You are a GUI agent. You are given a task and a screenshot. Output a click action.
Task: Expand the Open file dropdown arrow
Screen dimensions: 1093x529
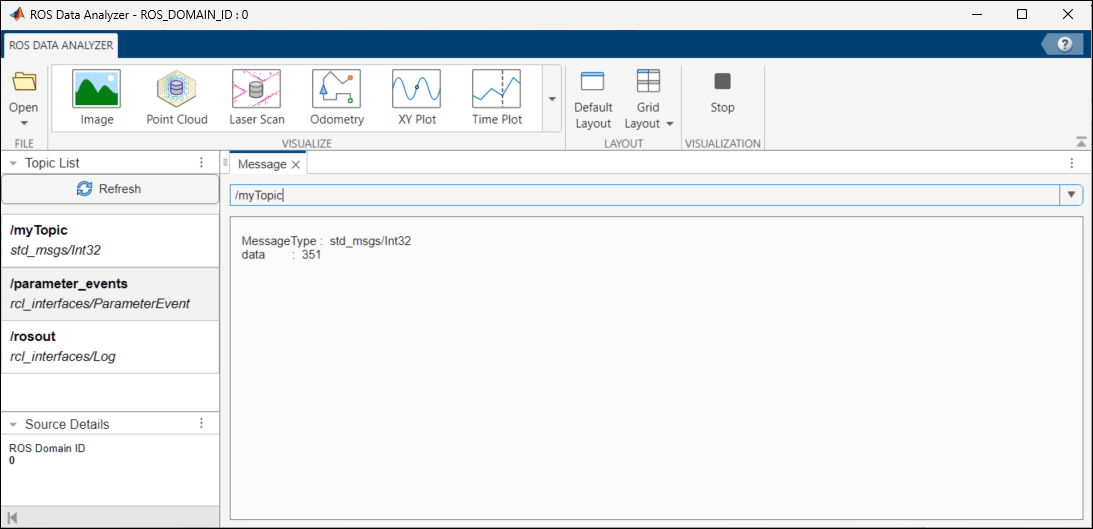point(24,123)
